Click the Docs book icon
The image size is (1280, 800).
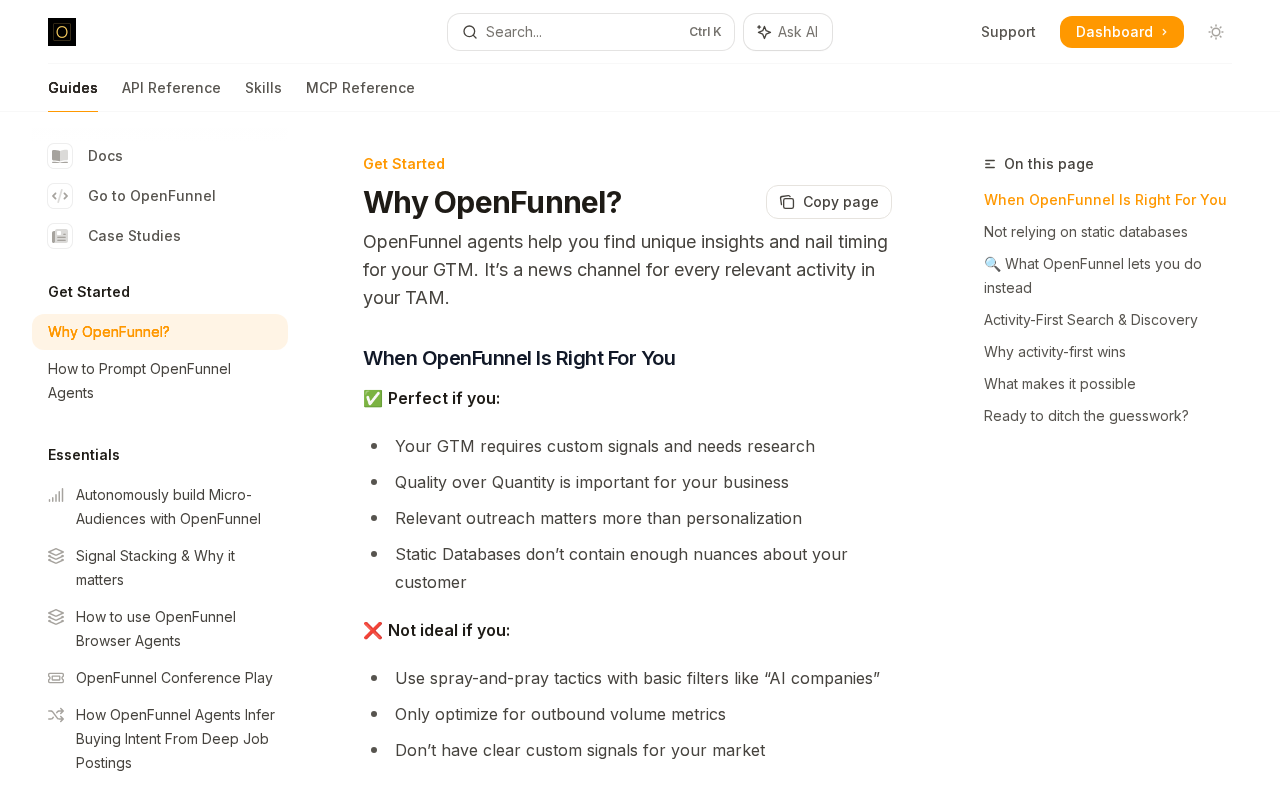click(x=60, y=156)
